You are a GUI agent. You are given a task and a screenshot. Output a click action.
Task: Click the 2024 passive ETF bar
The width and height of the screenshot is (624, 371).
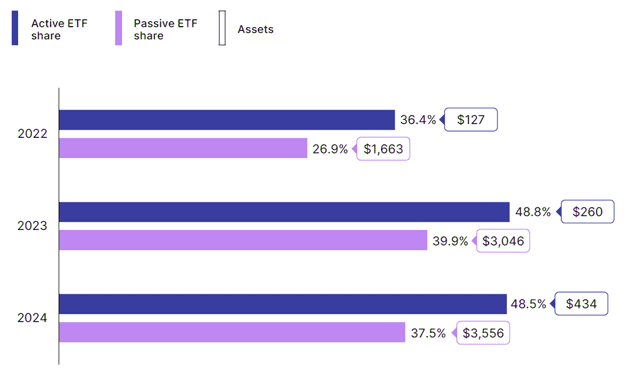pyautogui.click(x=232, y=332)
